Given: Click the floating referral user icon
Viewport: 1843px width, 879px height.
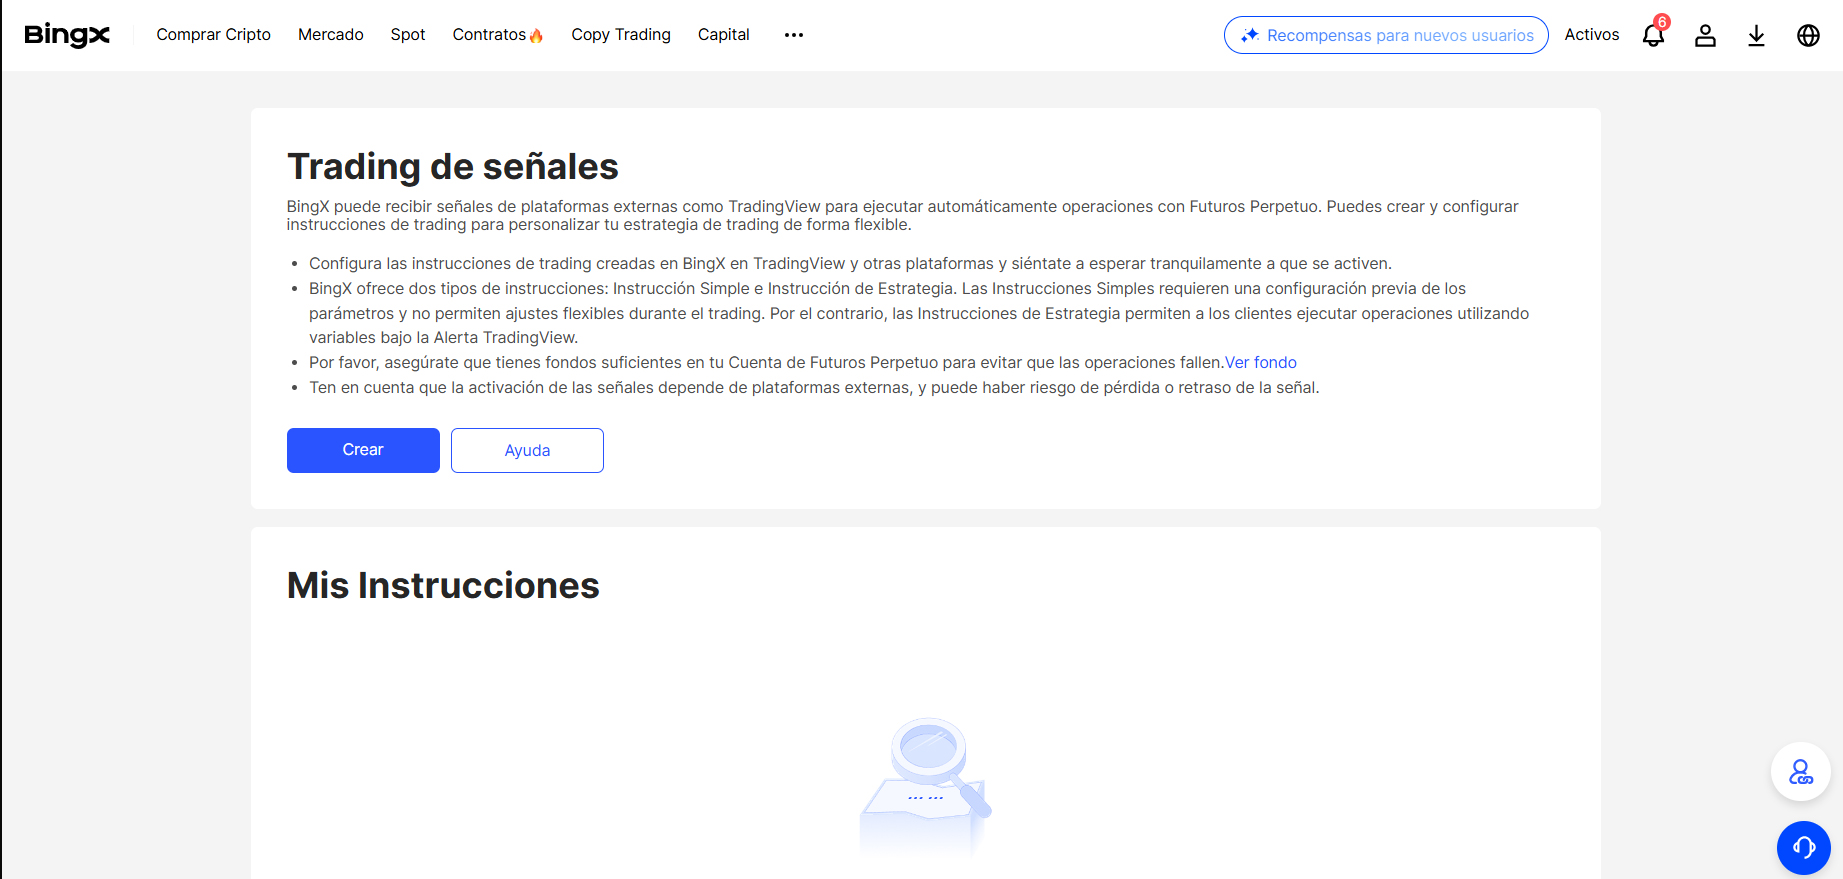Looking at the screenshot, I should [1800, 772].
